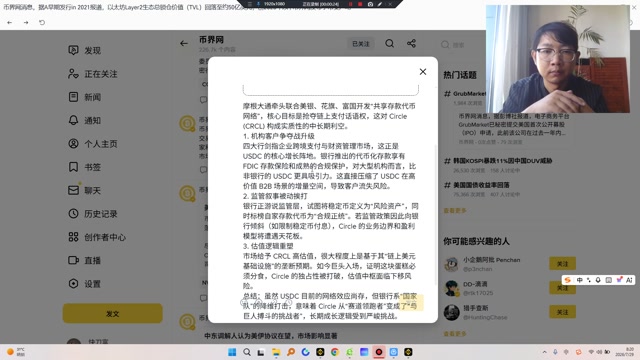Image resolution: width=640 pixels, height=360 pixels.
Task: Close the article popup with the X
Action: (x=423, y=72)
